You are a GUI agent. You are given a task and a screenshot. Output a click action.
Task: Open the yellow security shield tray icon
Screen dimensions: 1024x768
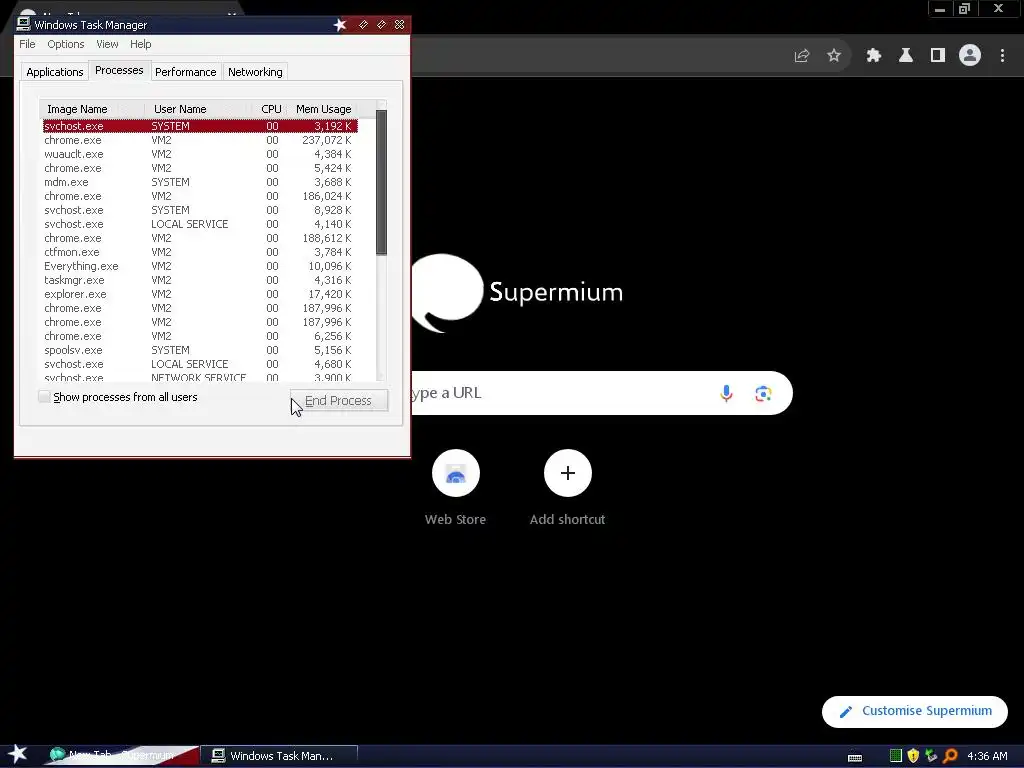coord(913,756)
